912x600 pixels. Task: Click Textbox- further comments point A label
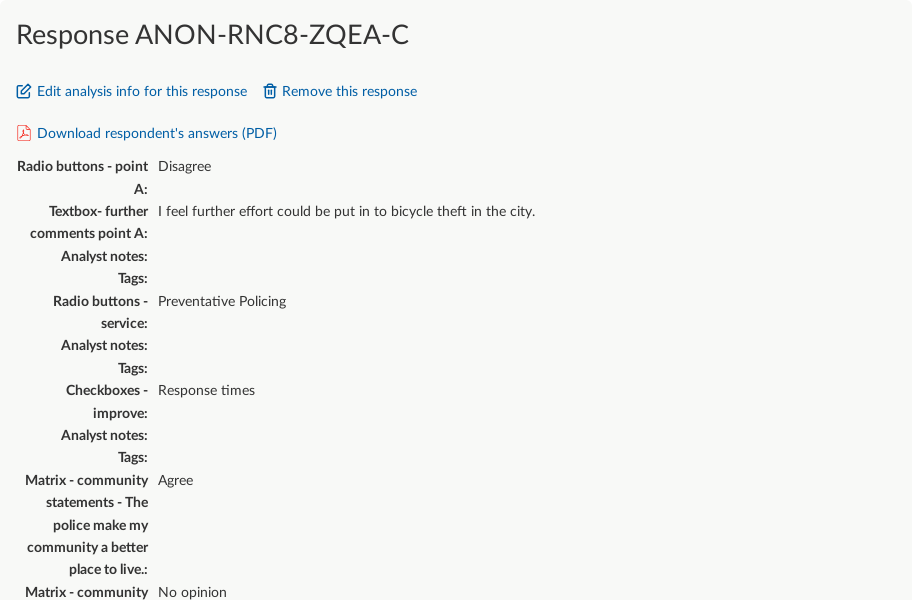pyautogui.click(x=89, y=222)
